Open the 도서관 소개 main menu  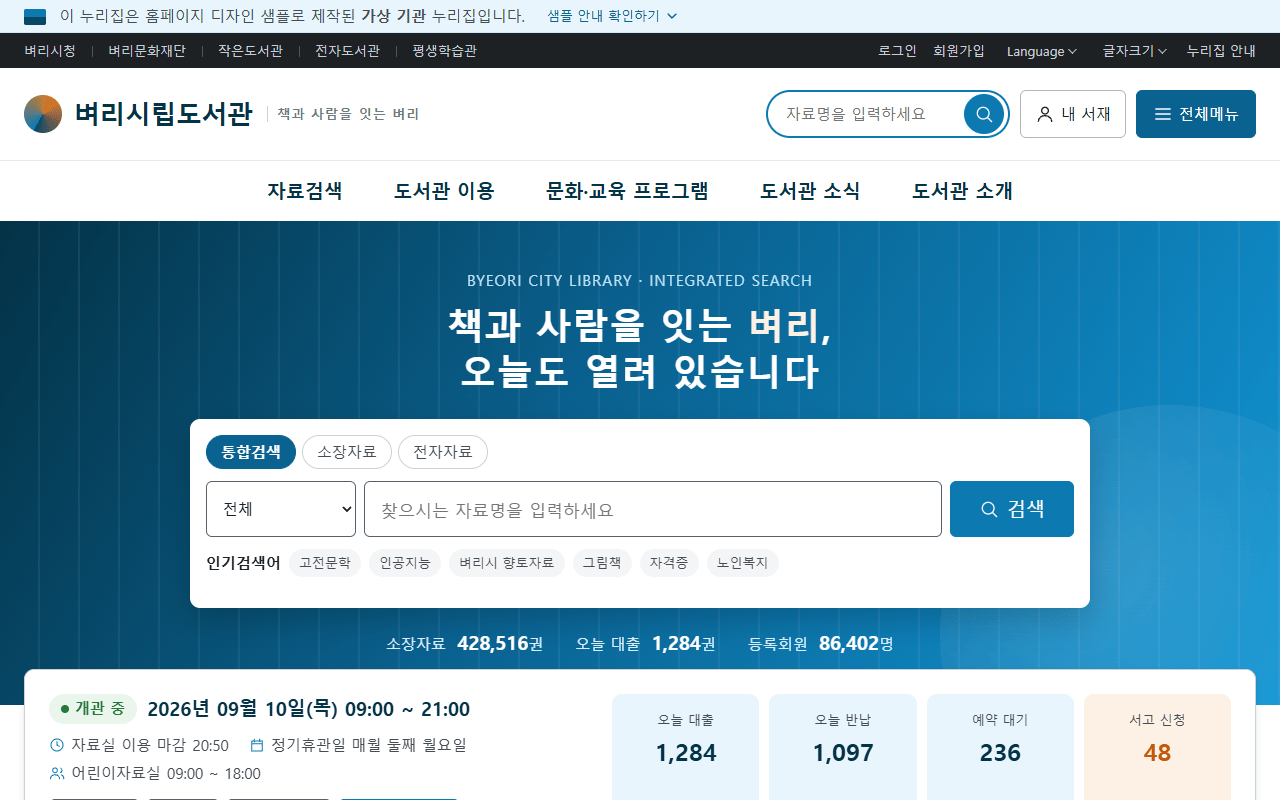962,191
